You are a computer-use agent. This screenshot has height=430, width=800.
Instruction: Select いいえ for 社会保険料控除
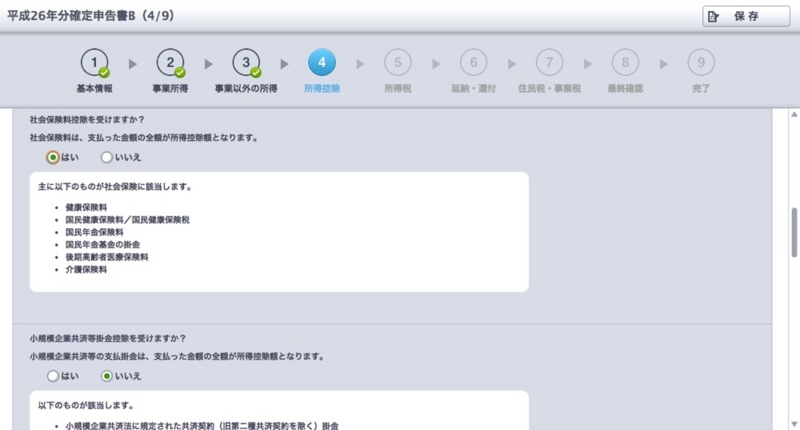click(106, 157)
